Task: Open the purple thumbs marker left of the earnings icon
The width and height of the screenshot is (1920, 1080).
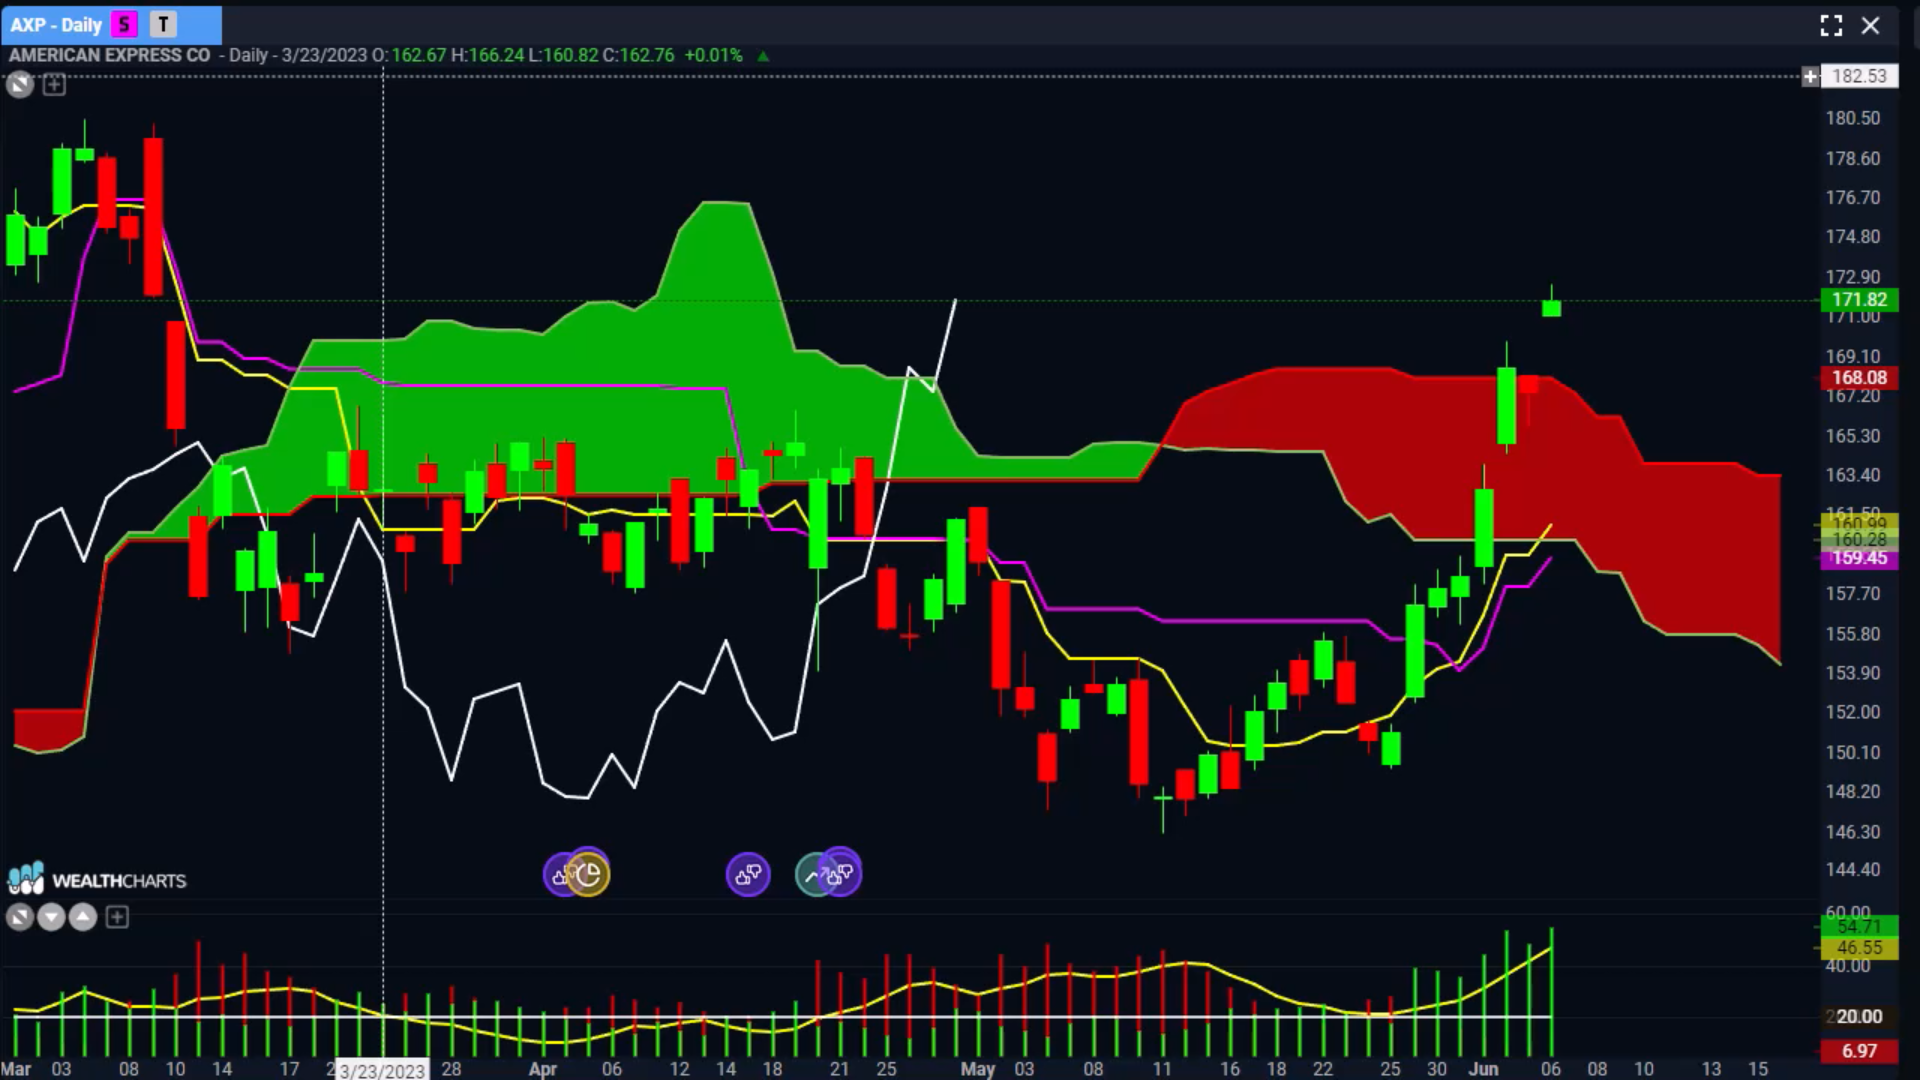Action: (x=559, y=875)
